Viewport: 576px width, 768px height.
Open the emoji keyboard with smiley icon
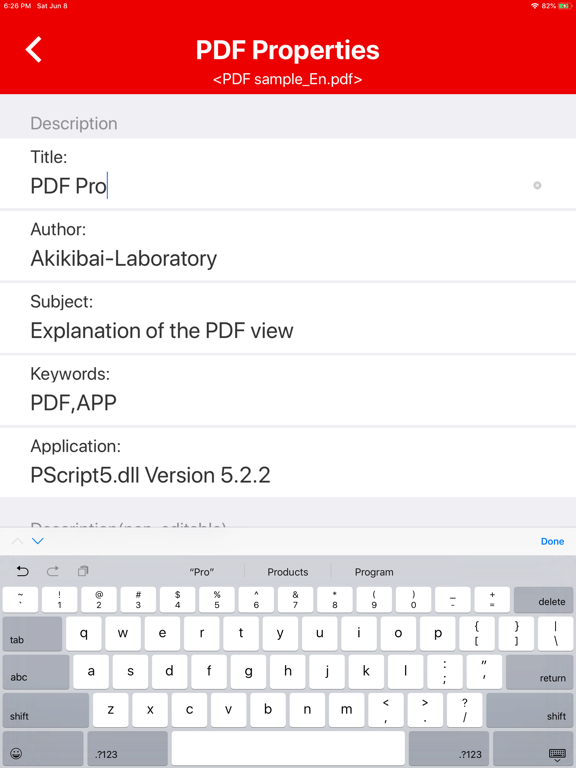(43, 748)
